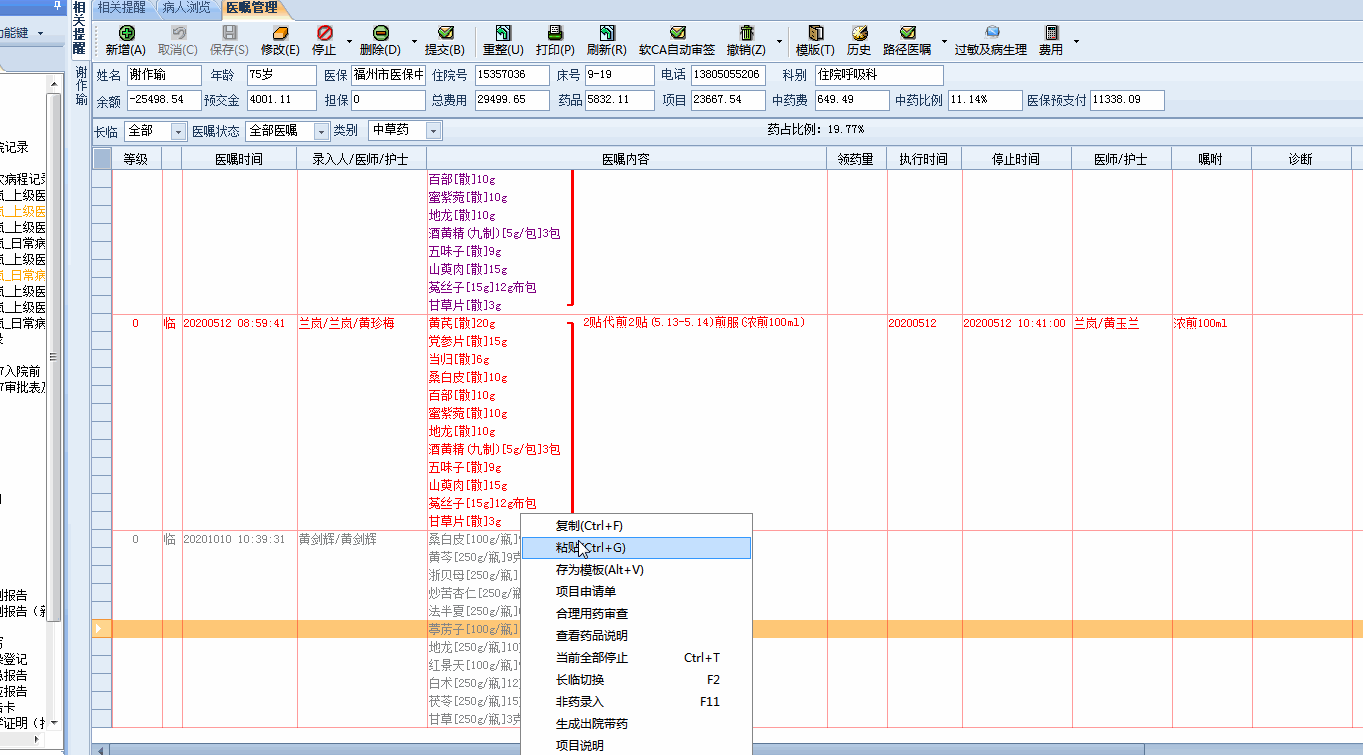The width and height of the screenshot is (1363, 755).
Task: Click the 提交(B) submit toolbar icon
Action: click(x=445, y=34)
